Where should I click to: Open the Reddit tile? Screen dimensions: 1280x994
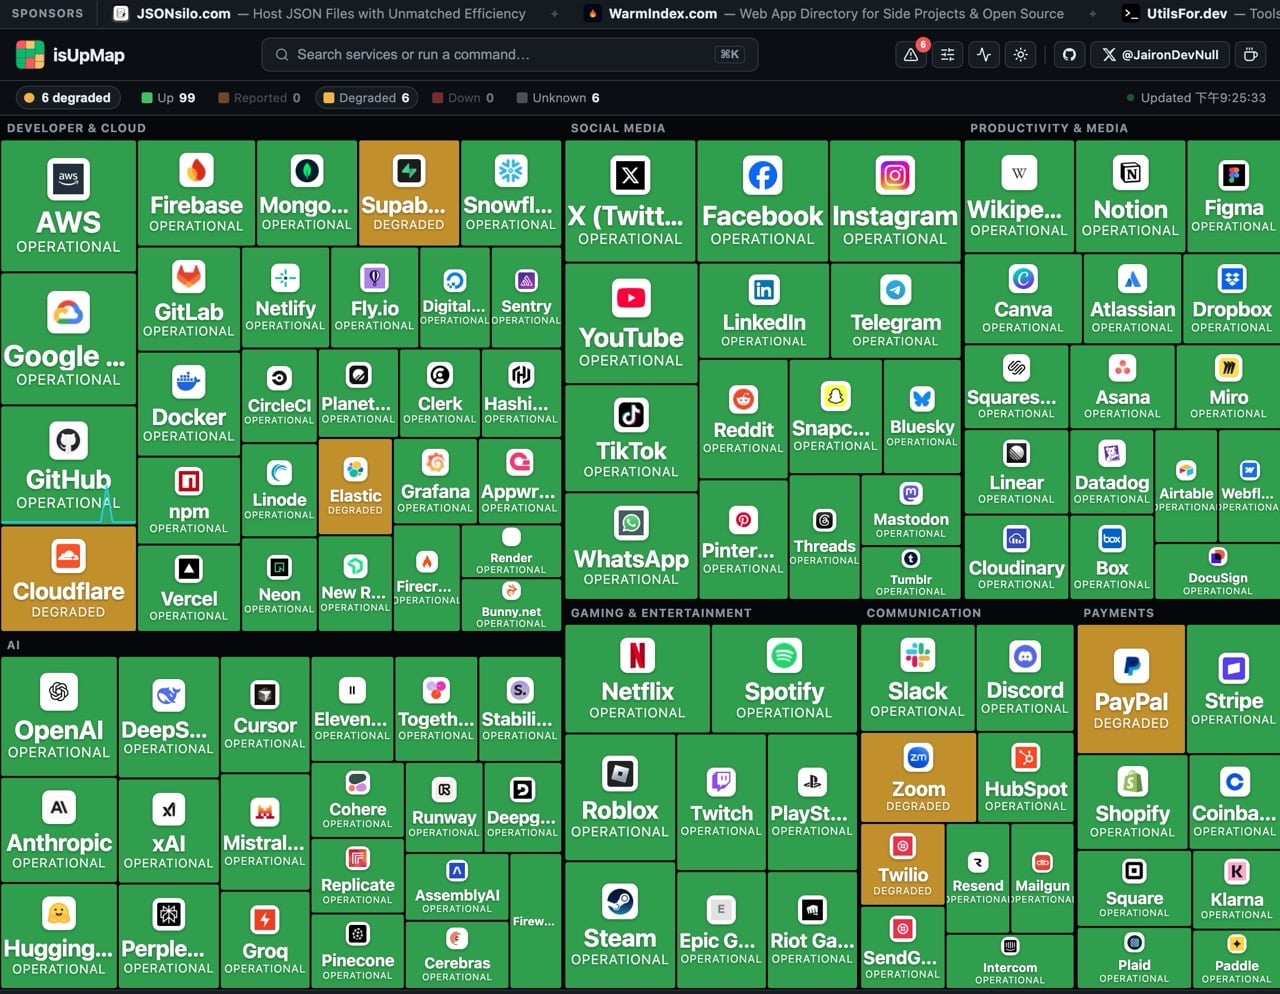point(743,418)
